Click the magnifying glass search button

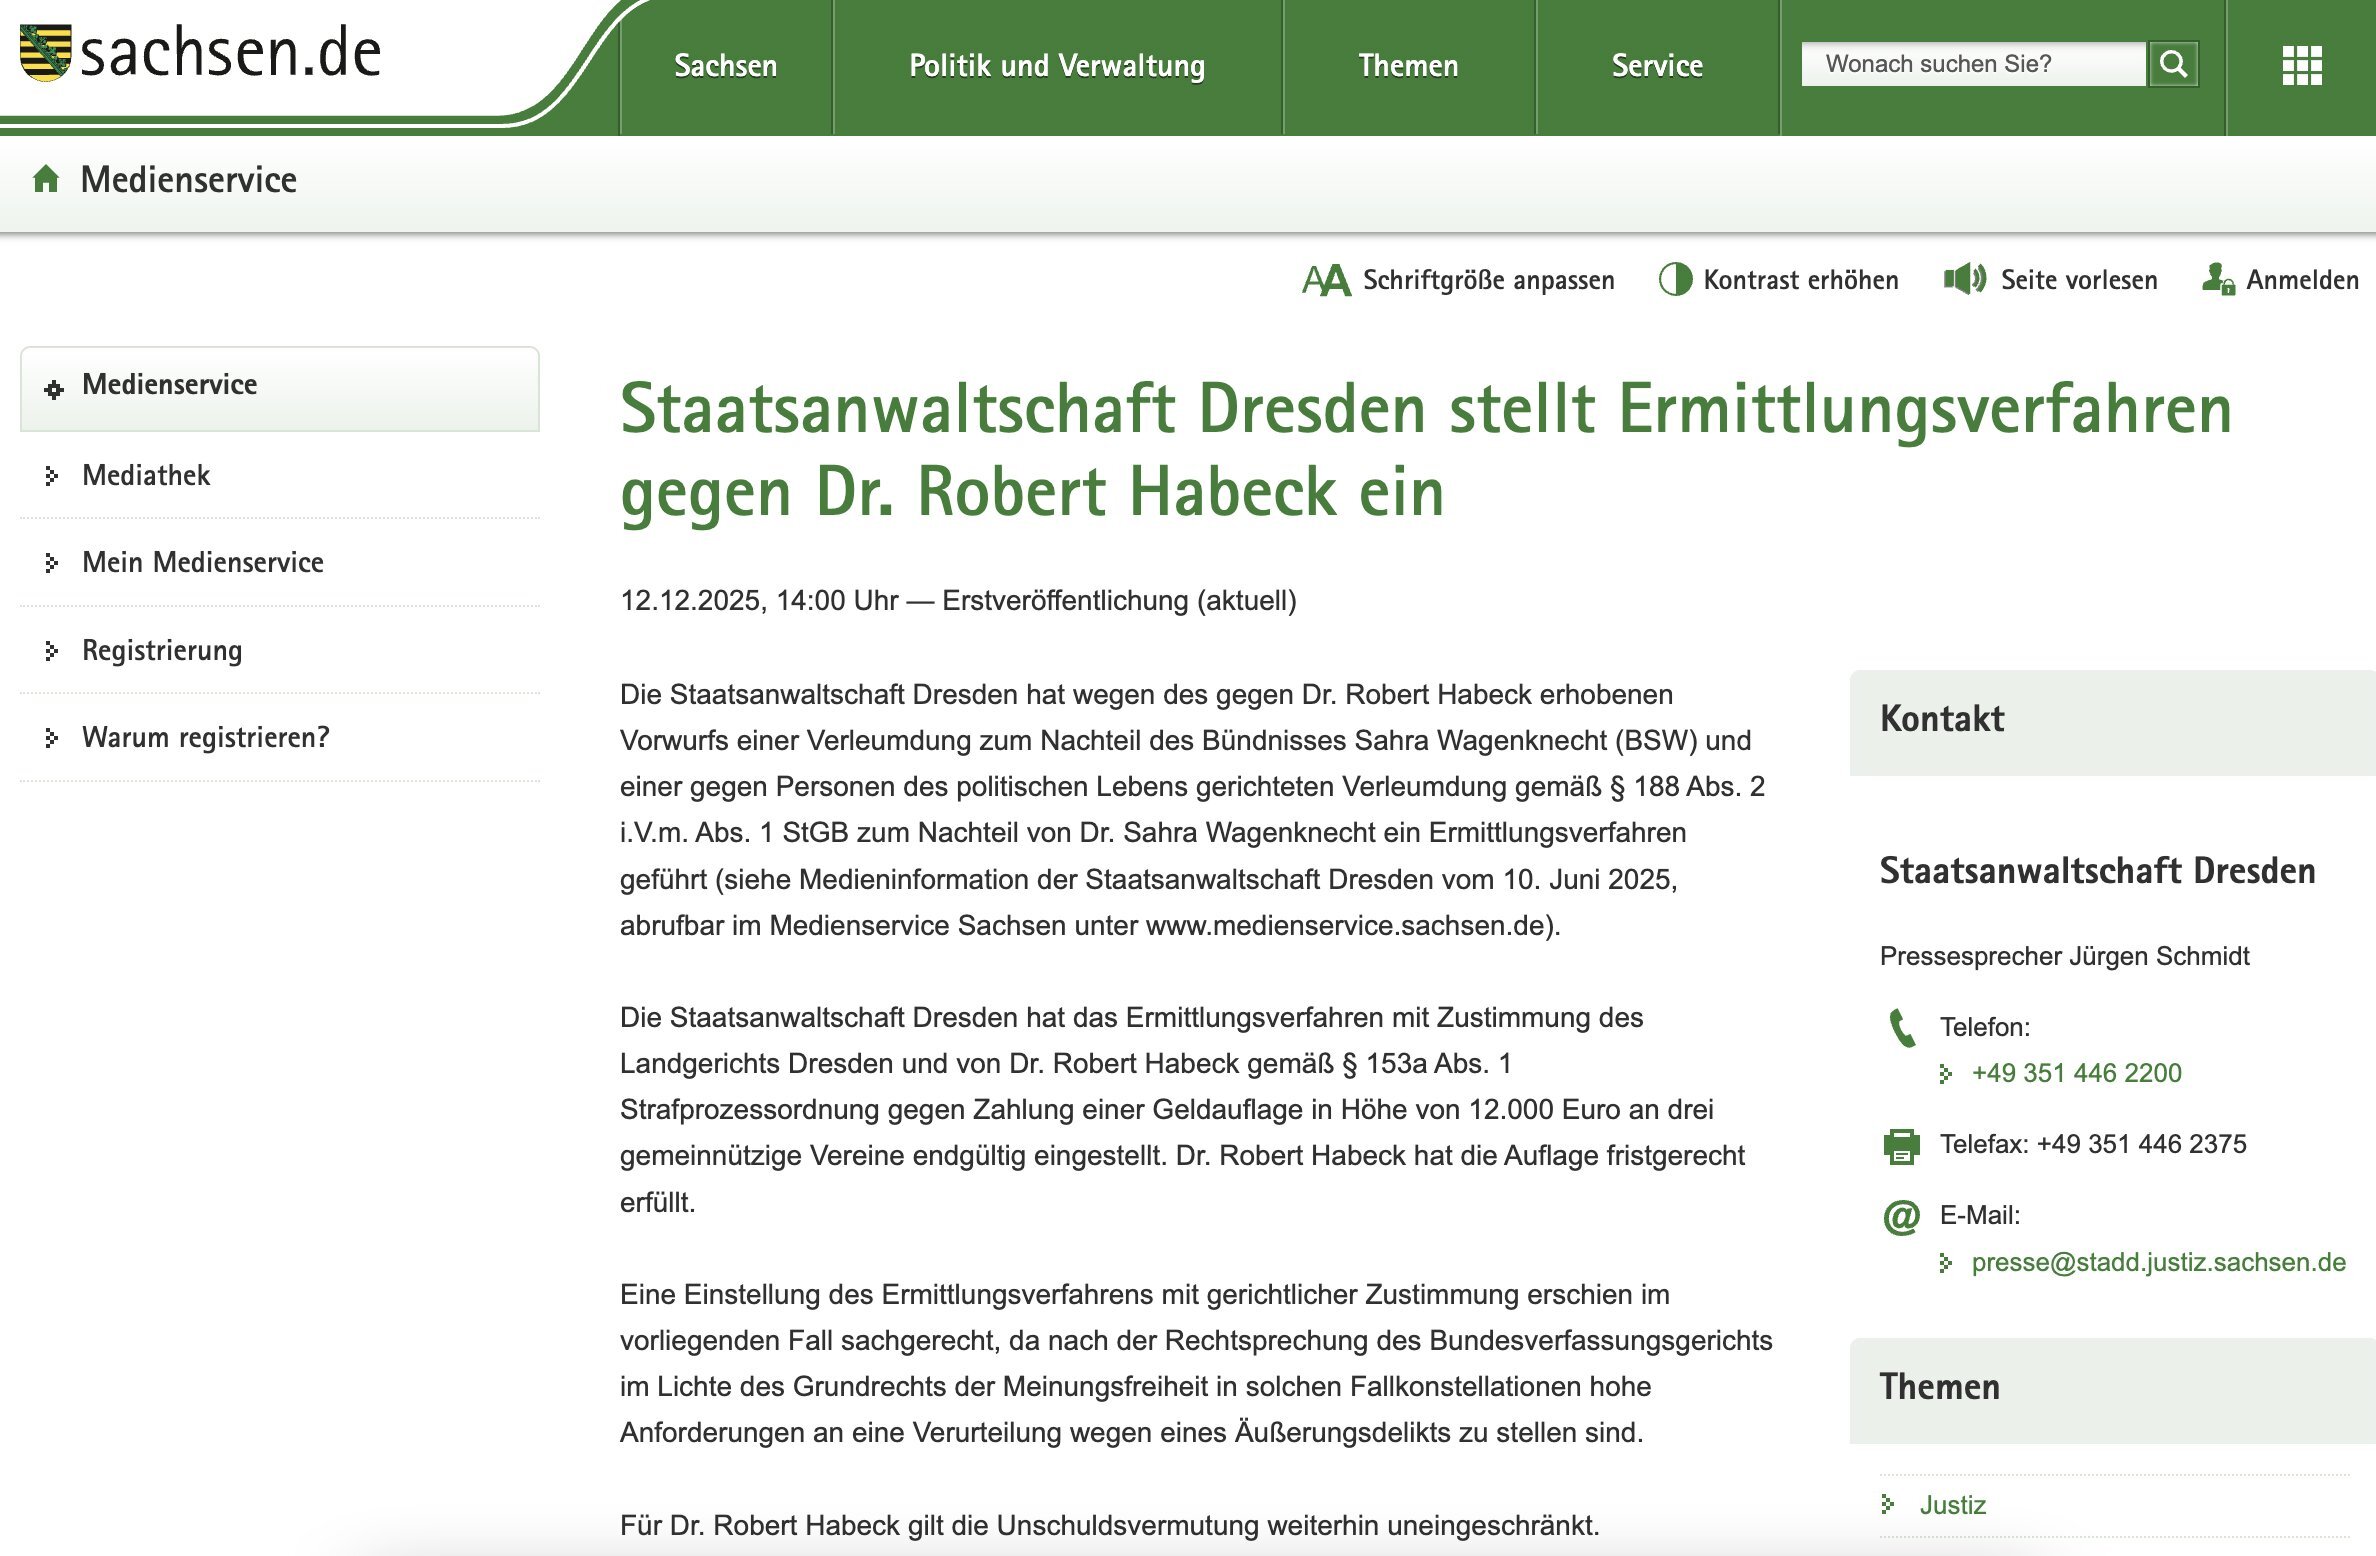click(x=2173, y=65)
